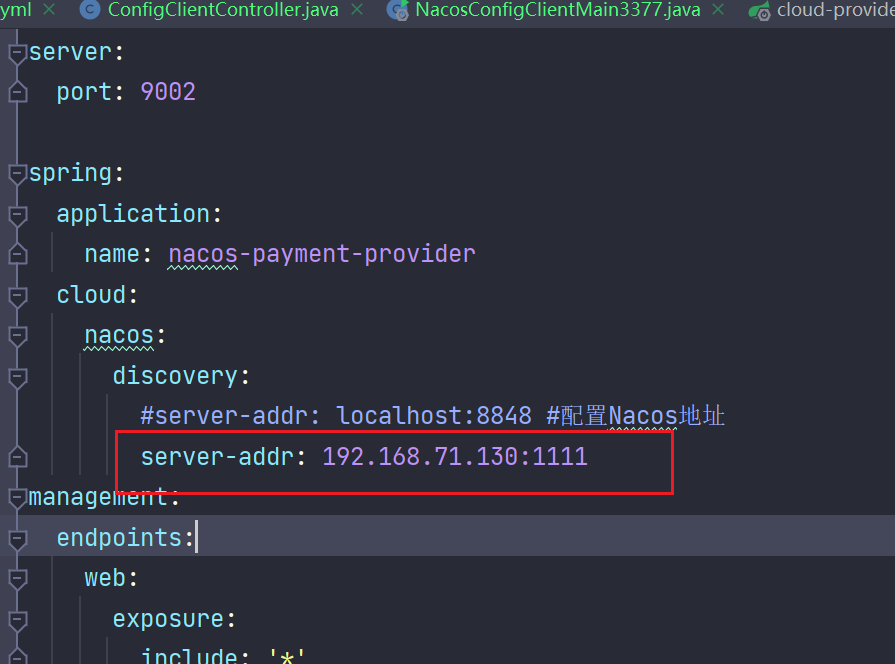Click the Spring leaf icon on cloud-provider tab
This screenshot has width=895, height=664.
tap(760, 10)
